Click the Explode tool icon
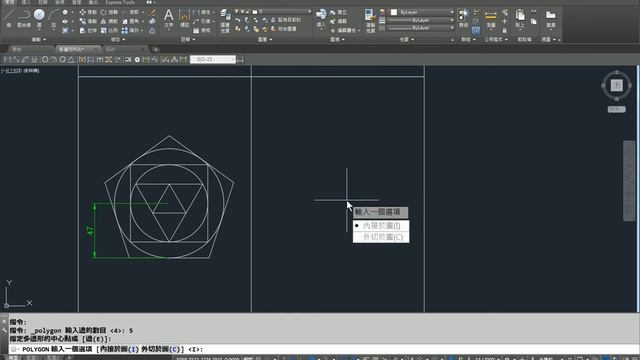Screen dimensions: 640x360 coord(152,21)
